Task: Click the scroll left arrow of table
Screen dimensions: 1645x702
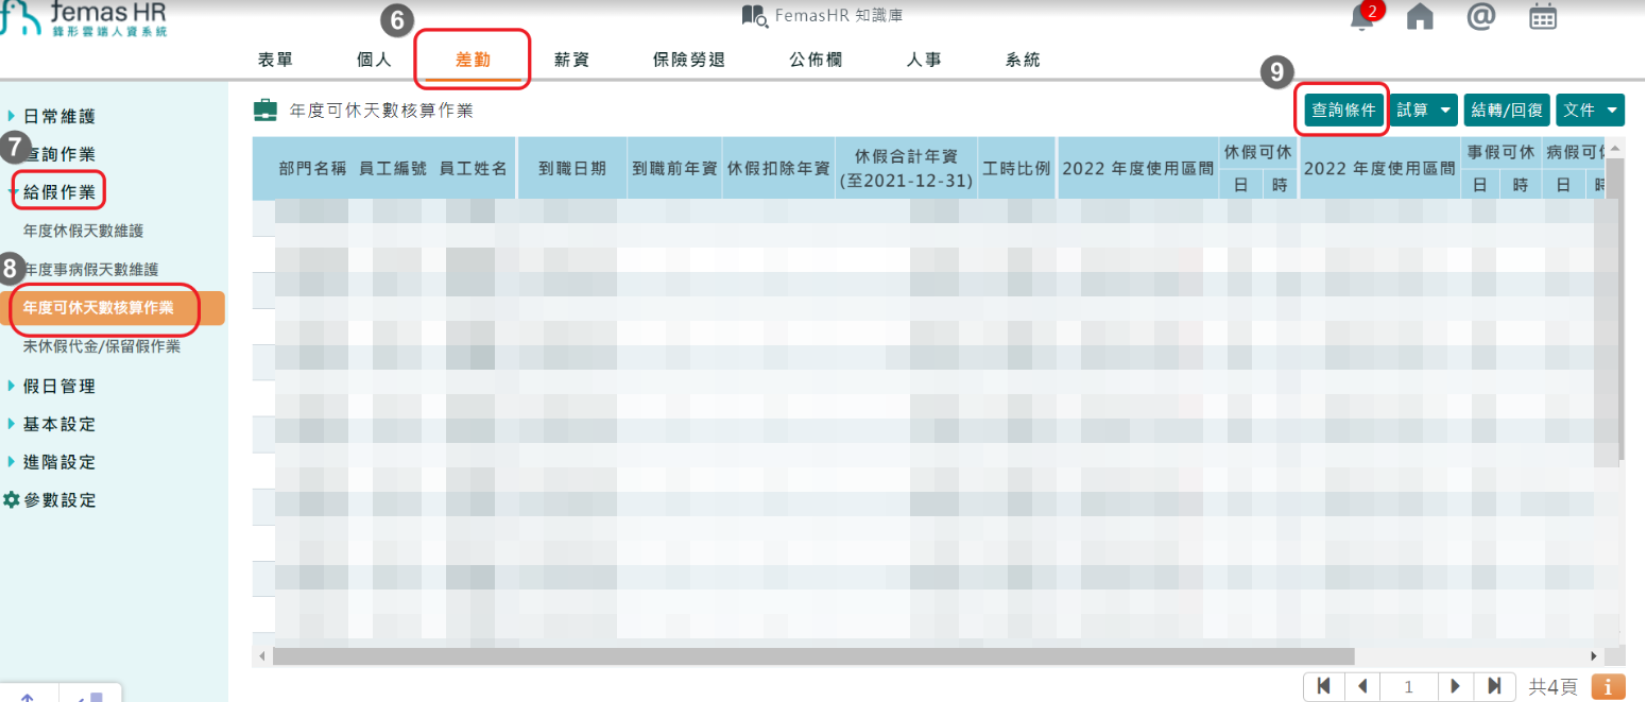Action: point(262,657)
